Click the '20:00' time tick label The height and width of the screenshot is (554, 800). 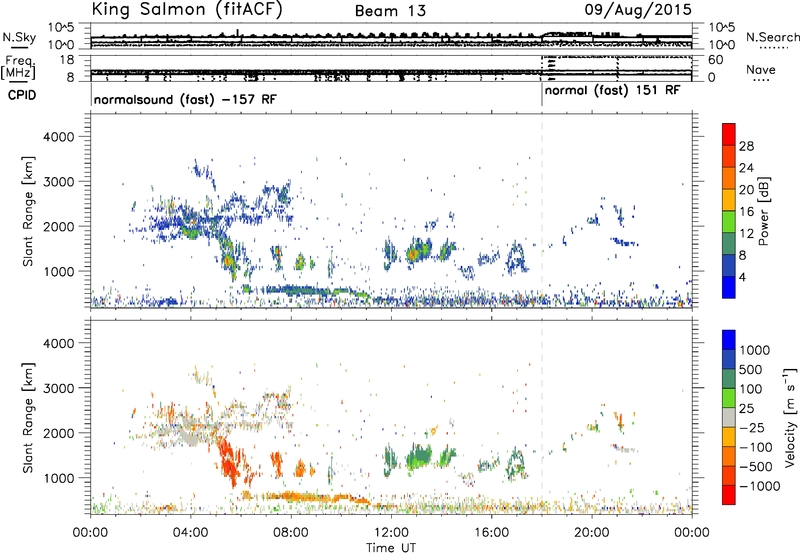(x=592, y=532)
